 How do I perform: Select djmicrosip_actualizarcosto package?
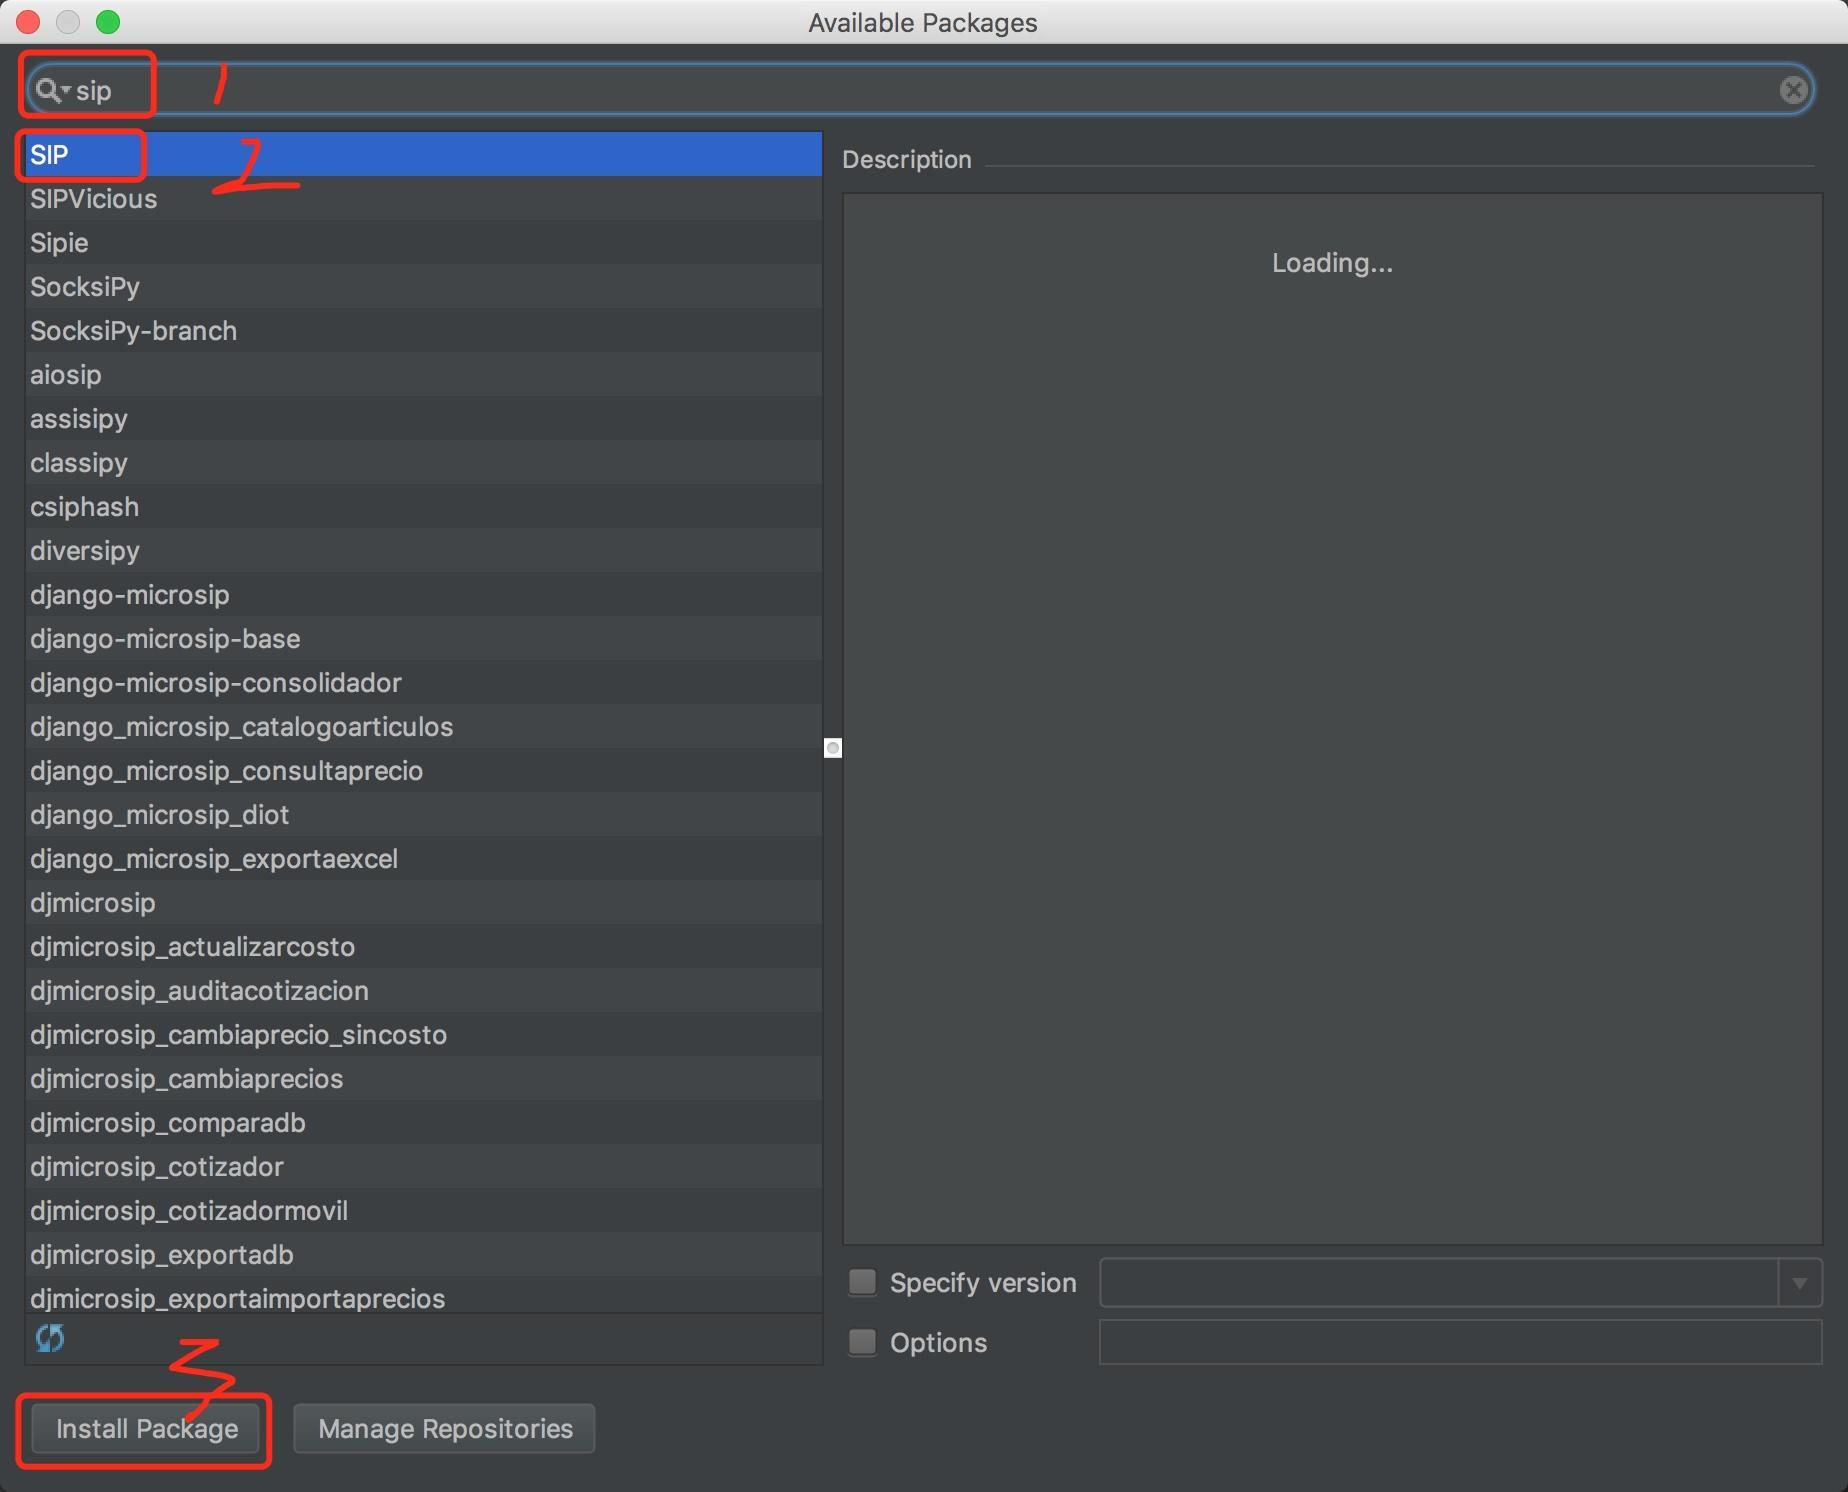424,946
